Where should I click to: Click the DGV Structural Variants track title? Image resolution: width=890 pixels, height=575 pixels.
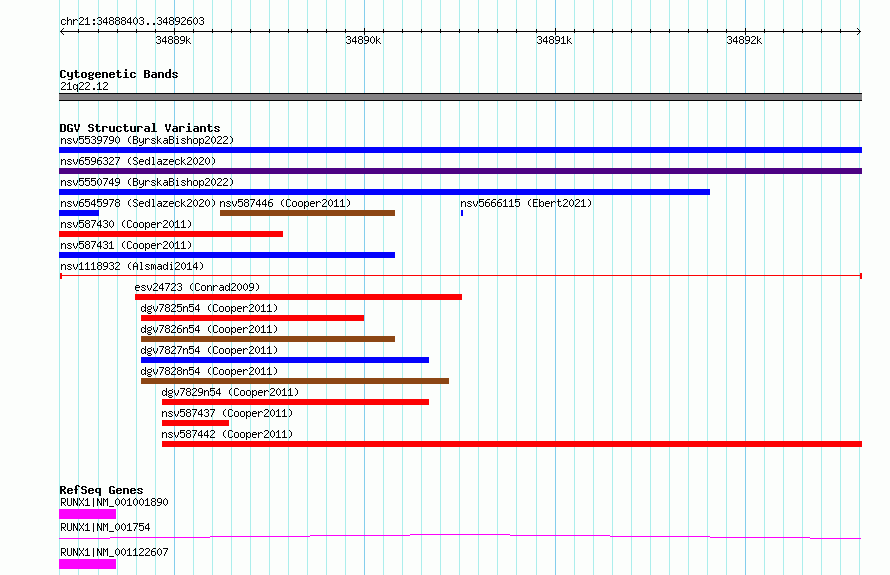click(140, 128)
